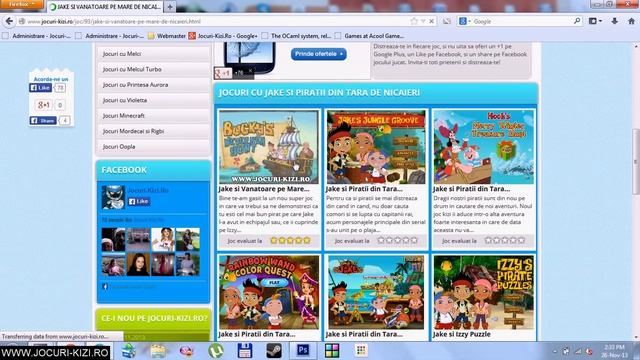The height and width of the screenshot is (360, 640).
Task: Click the Facebook Like button in left share widget
Action: coord(40,88)
